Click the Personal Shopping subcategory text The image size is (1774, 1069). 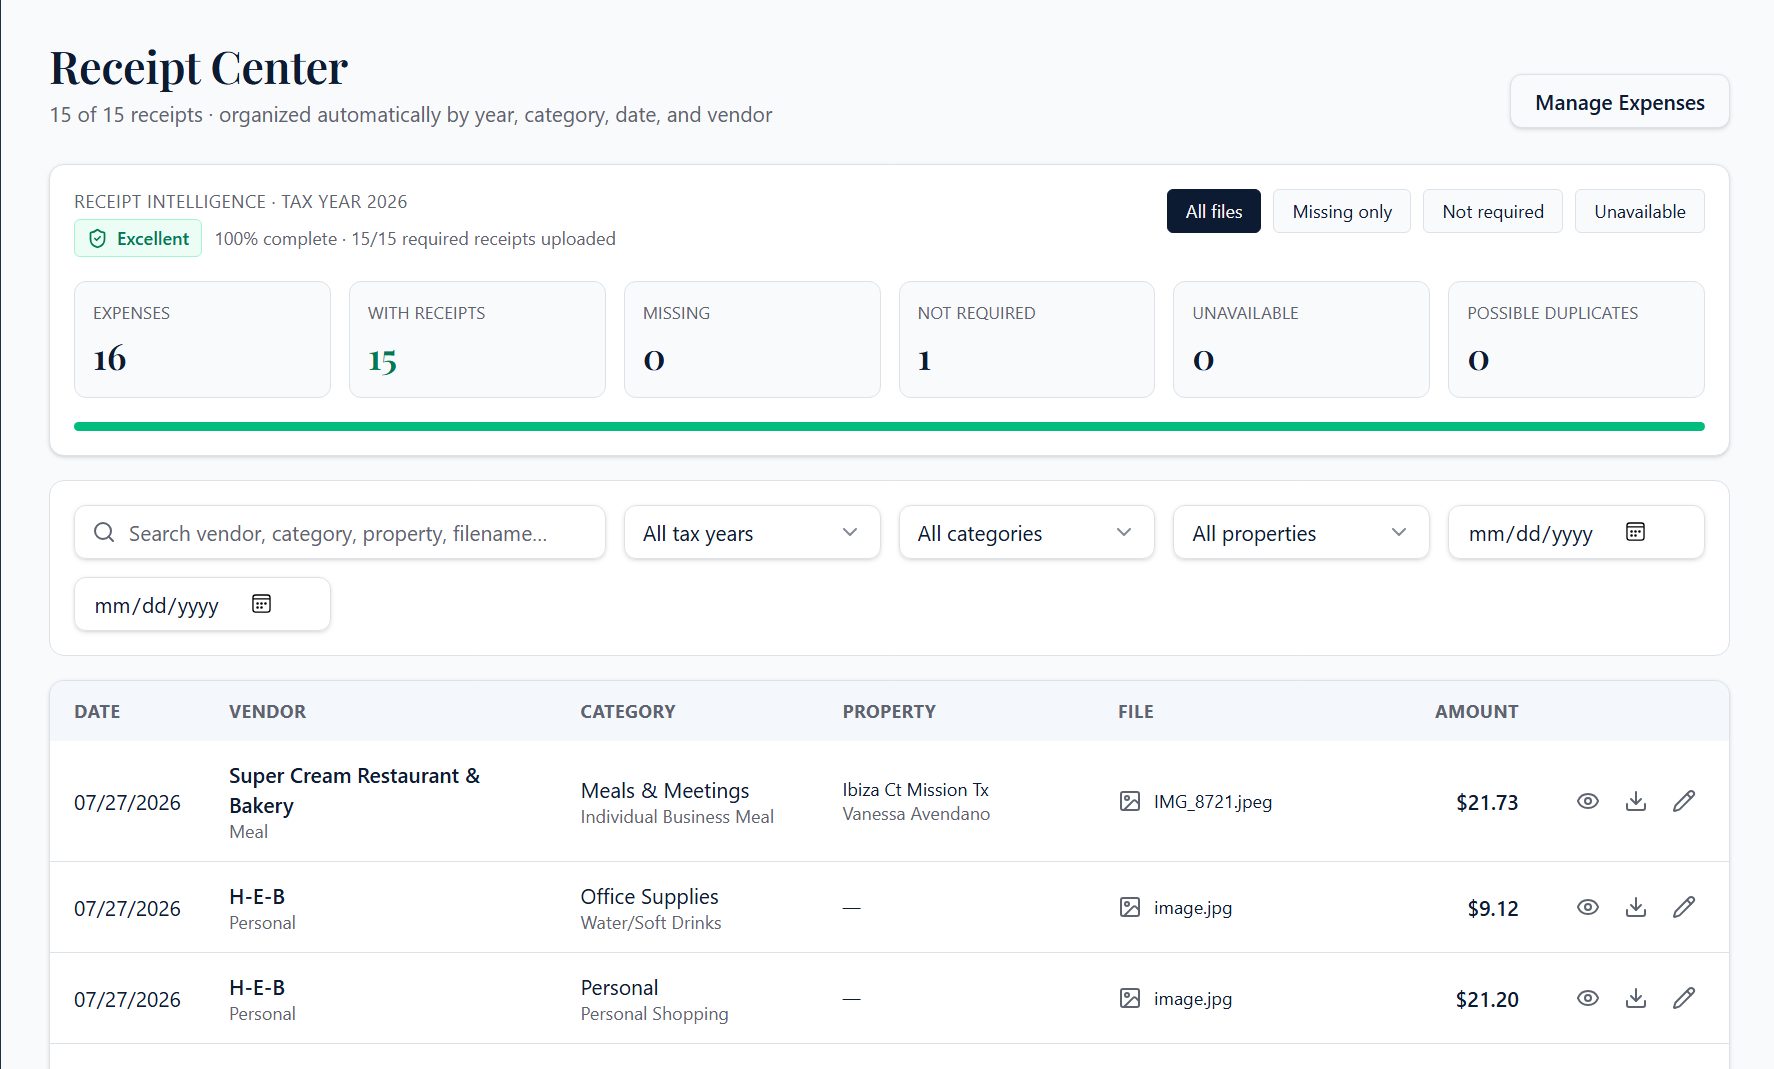(x=654, y=1013)
